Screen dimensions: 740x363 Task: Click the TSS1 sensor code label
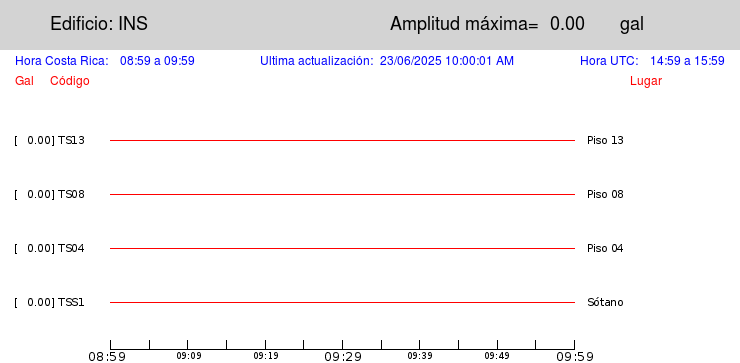71,302
